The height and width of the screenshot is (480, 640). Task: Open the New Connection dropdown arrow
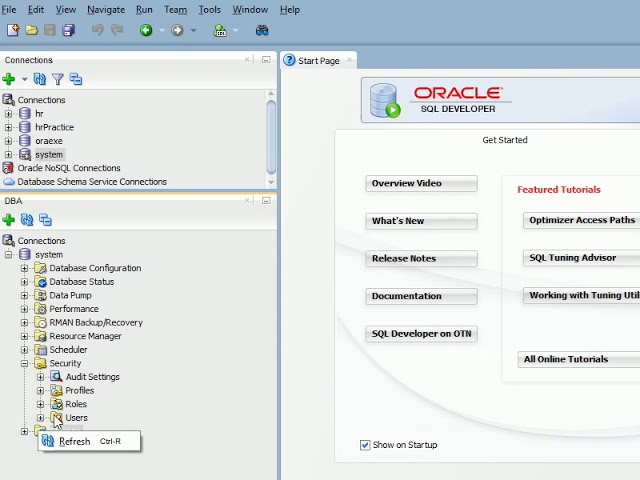24,79
